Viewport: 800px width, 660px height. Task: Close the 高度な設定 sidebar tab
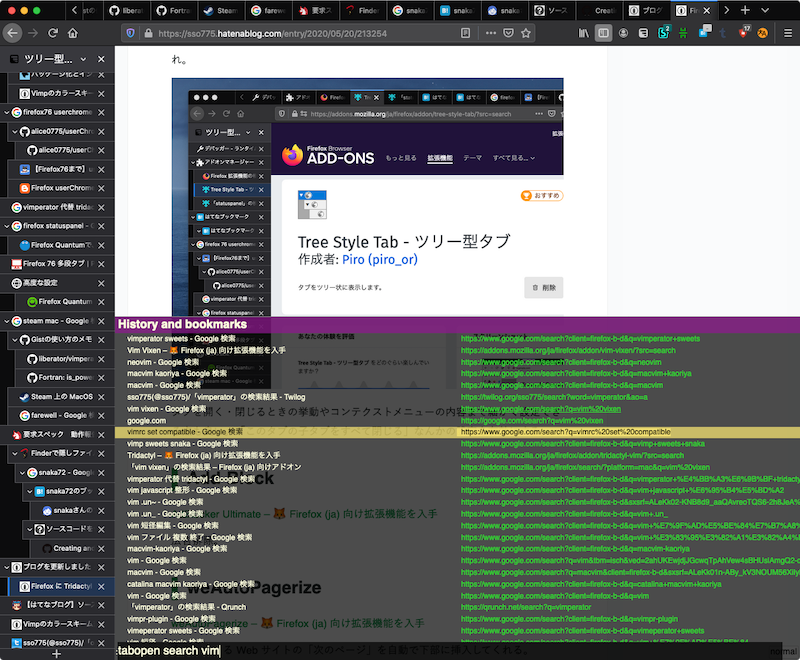pos(101,283)
